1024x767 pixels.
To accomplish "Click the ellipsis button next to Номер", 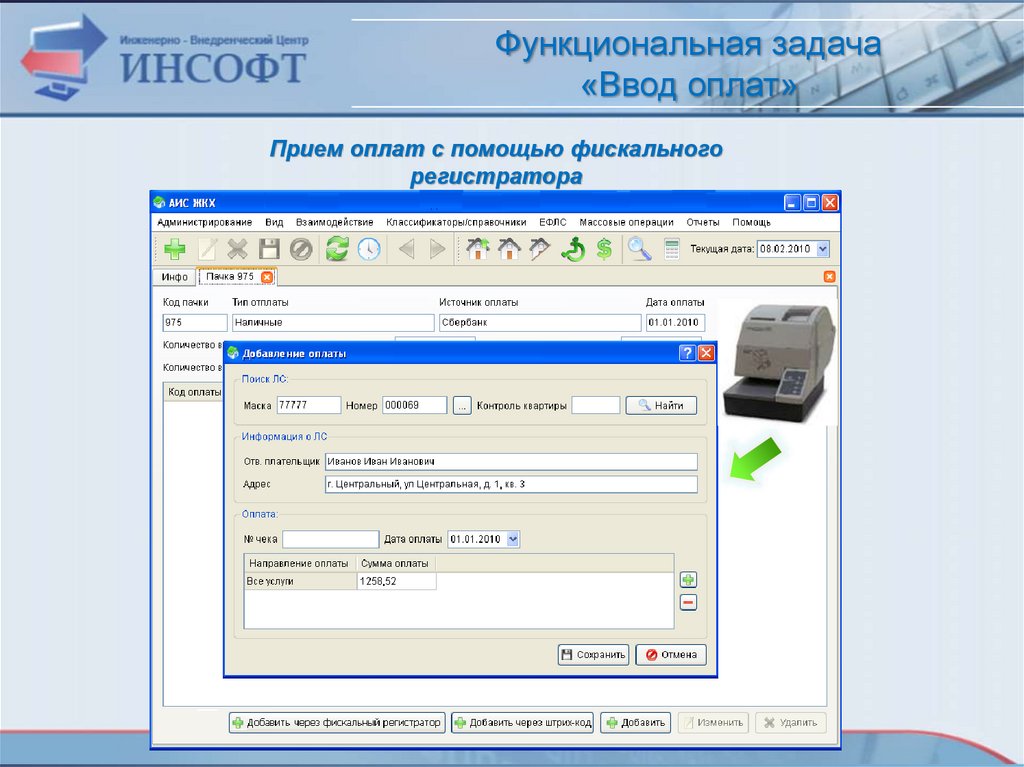I will click(462, 406).
